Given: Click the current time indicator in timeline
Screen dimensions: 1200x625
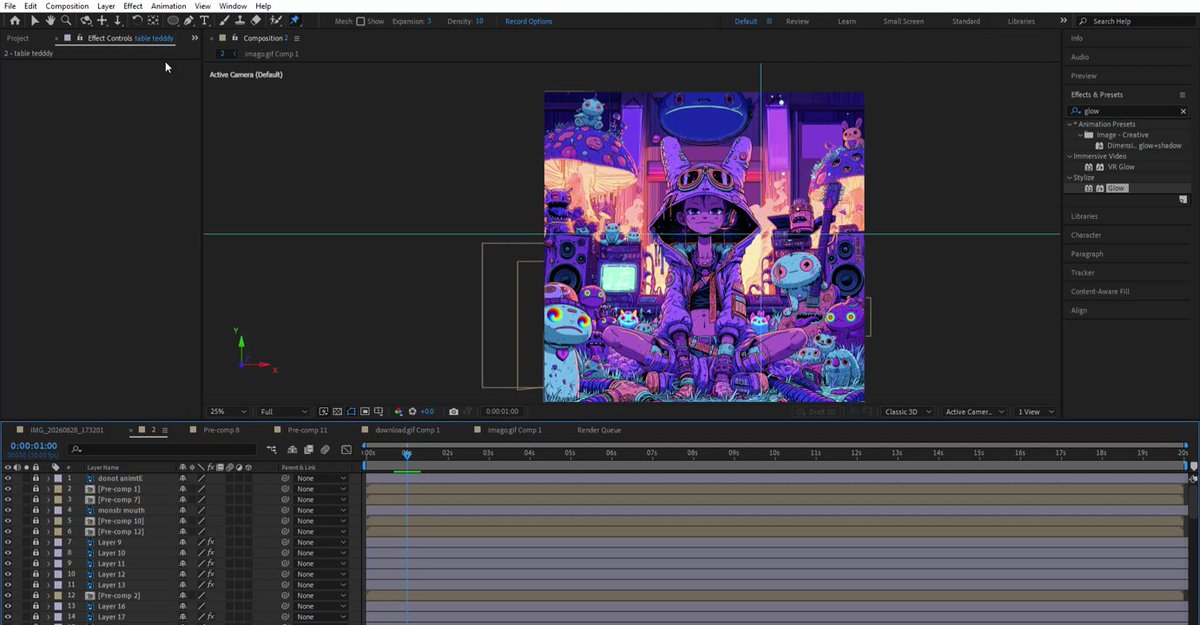Looking at the screenshot, I should (x=407, y=454).
